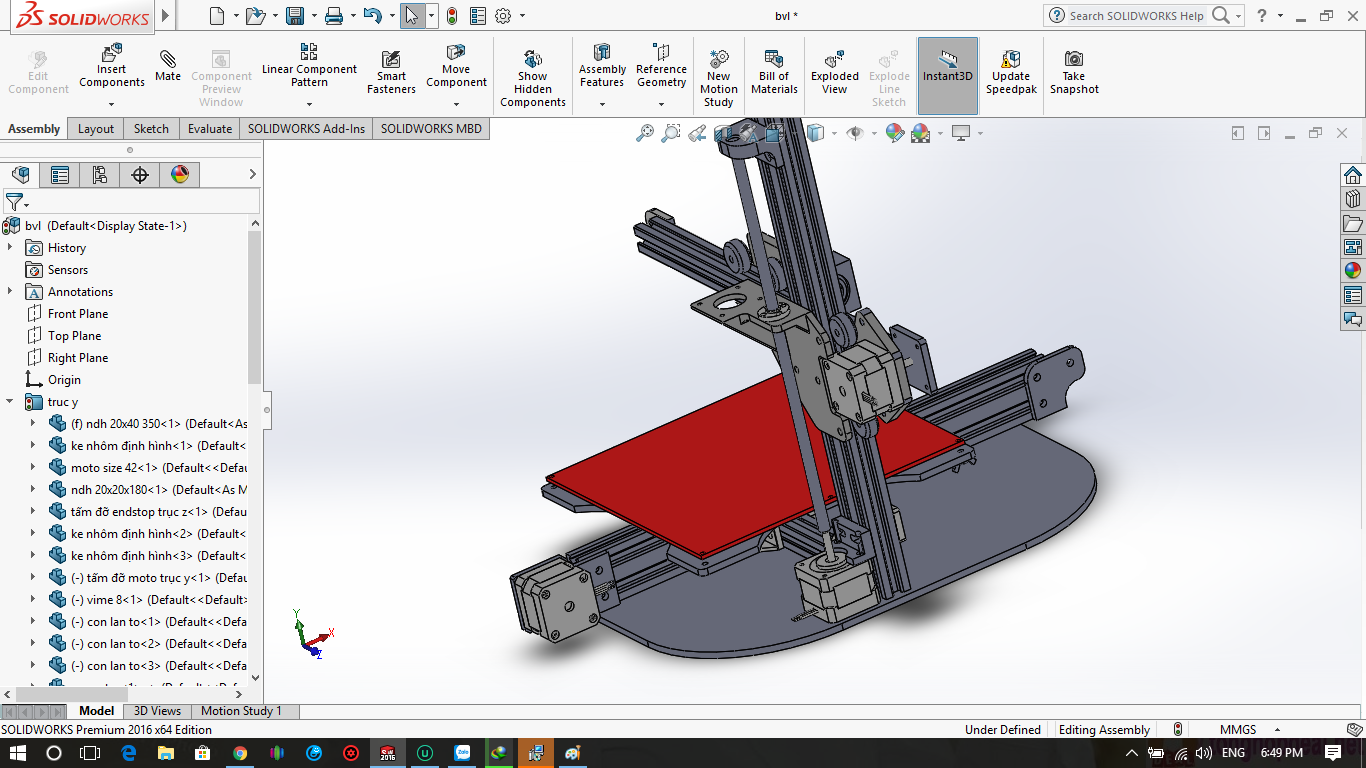Viewport: 1366px width, 768px height.
Task: Open the SOLIDWORKS MBD tab
Action: click(x=431, y=129)
